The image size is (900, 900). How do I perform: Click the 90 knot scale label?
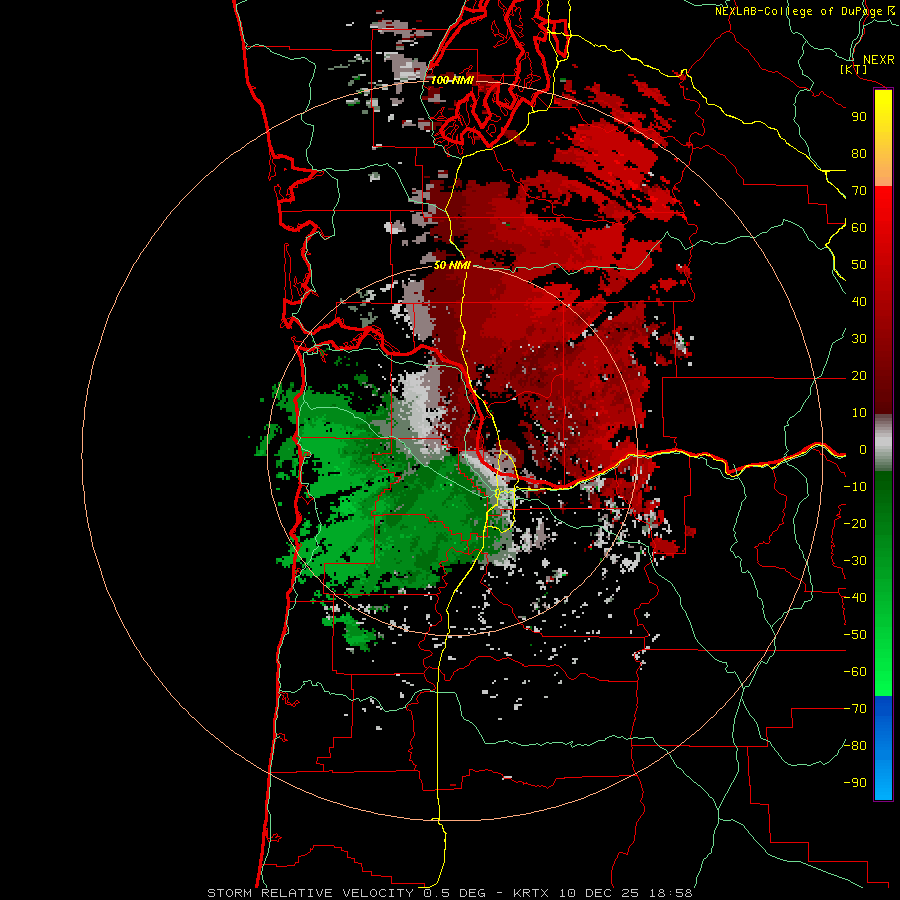click(x=859, y=117)
